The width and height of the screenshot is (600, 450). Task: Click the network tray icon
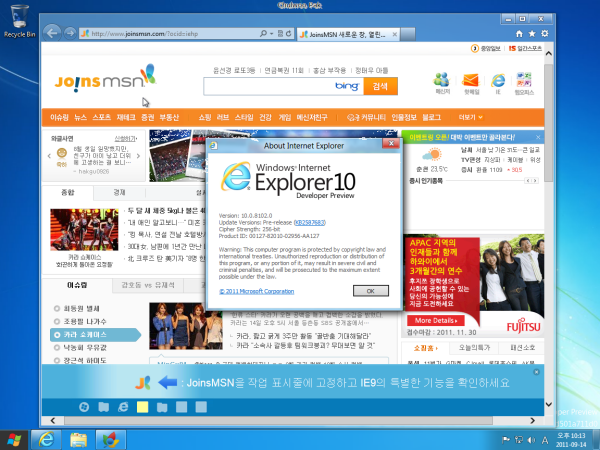tap(519, 440)
